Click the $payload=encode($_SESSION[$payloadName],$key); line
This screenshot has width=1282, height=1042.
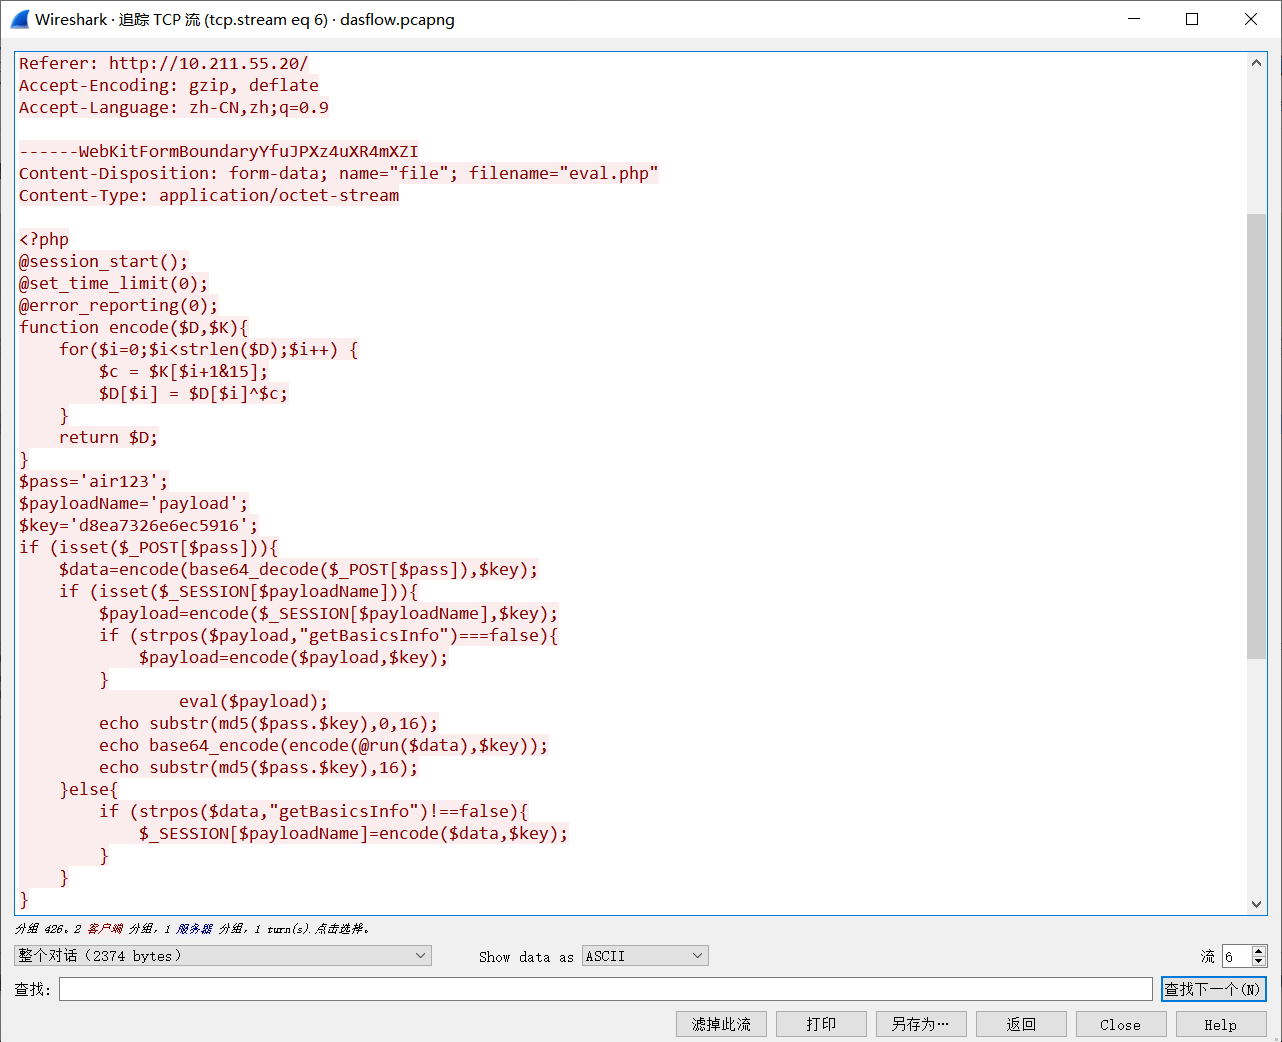point(329,613)
